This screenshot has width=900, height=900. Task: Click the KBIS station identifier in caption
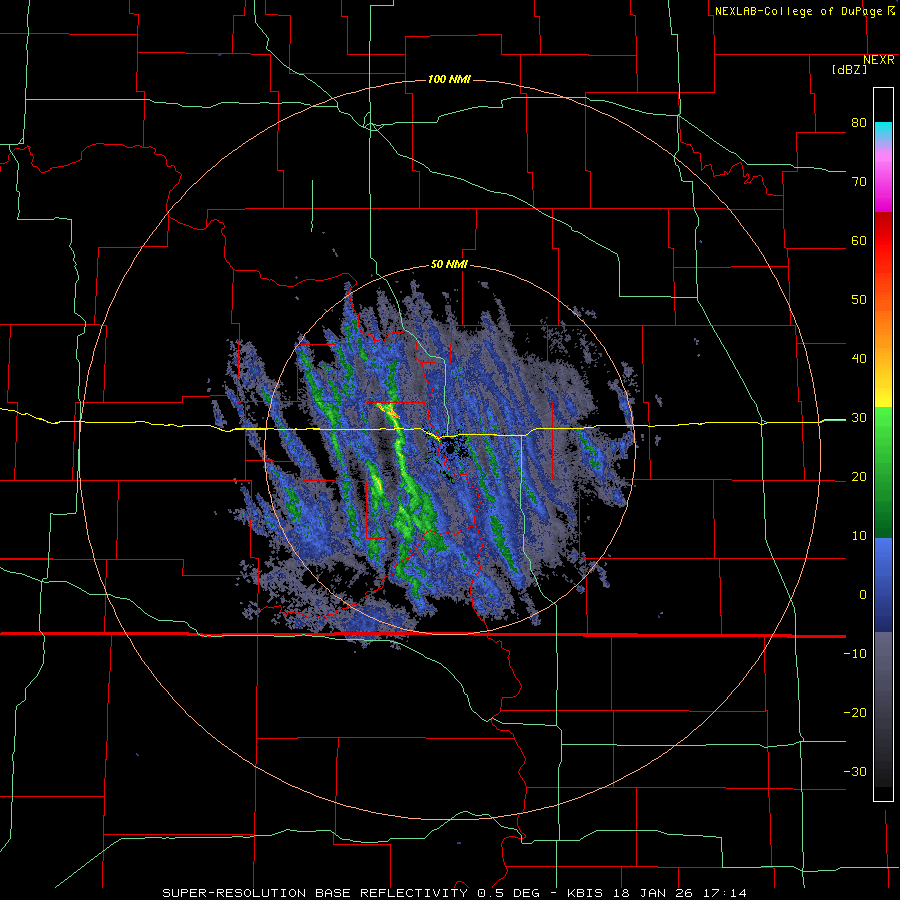point(584,893)
